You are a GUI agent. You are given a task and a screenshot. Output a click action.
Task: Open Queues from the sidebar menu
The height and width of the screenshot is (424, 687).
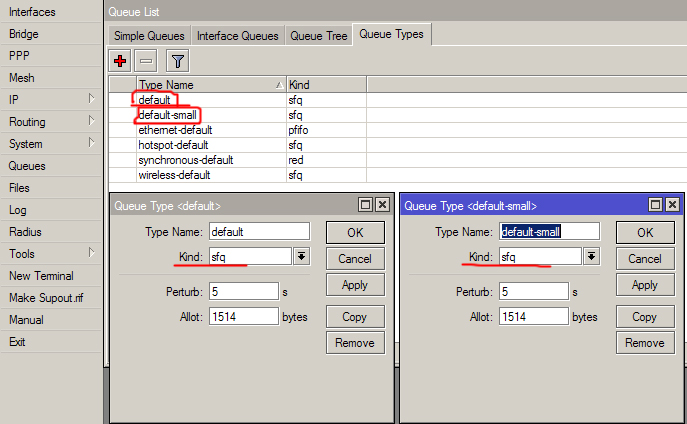click(x=27, y=166)
